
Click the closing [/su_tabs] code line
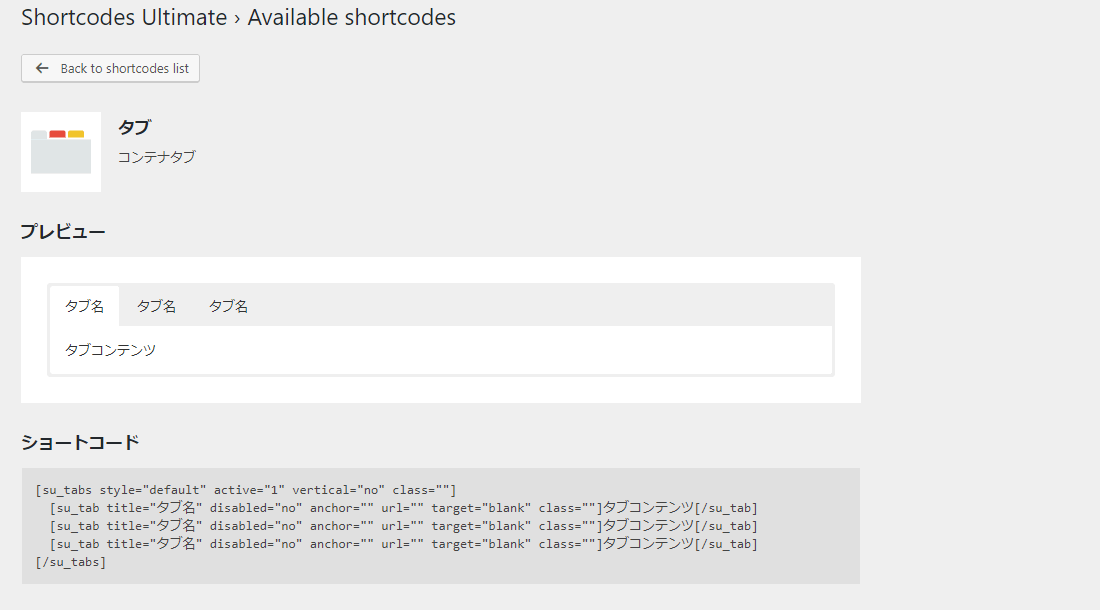[70, 562]
